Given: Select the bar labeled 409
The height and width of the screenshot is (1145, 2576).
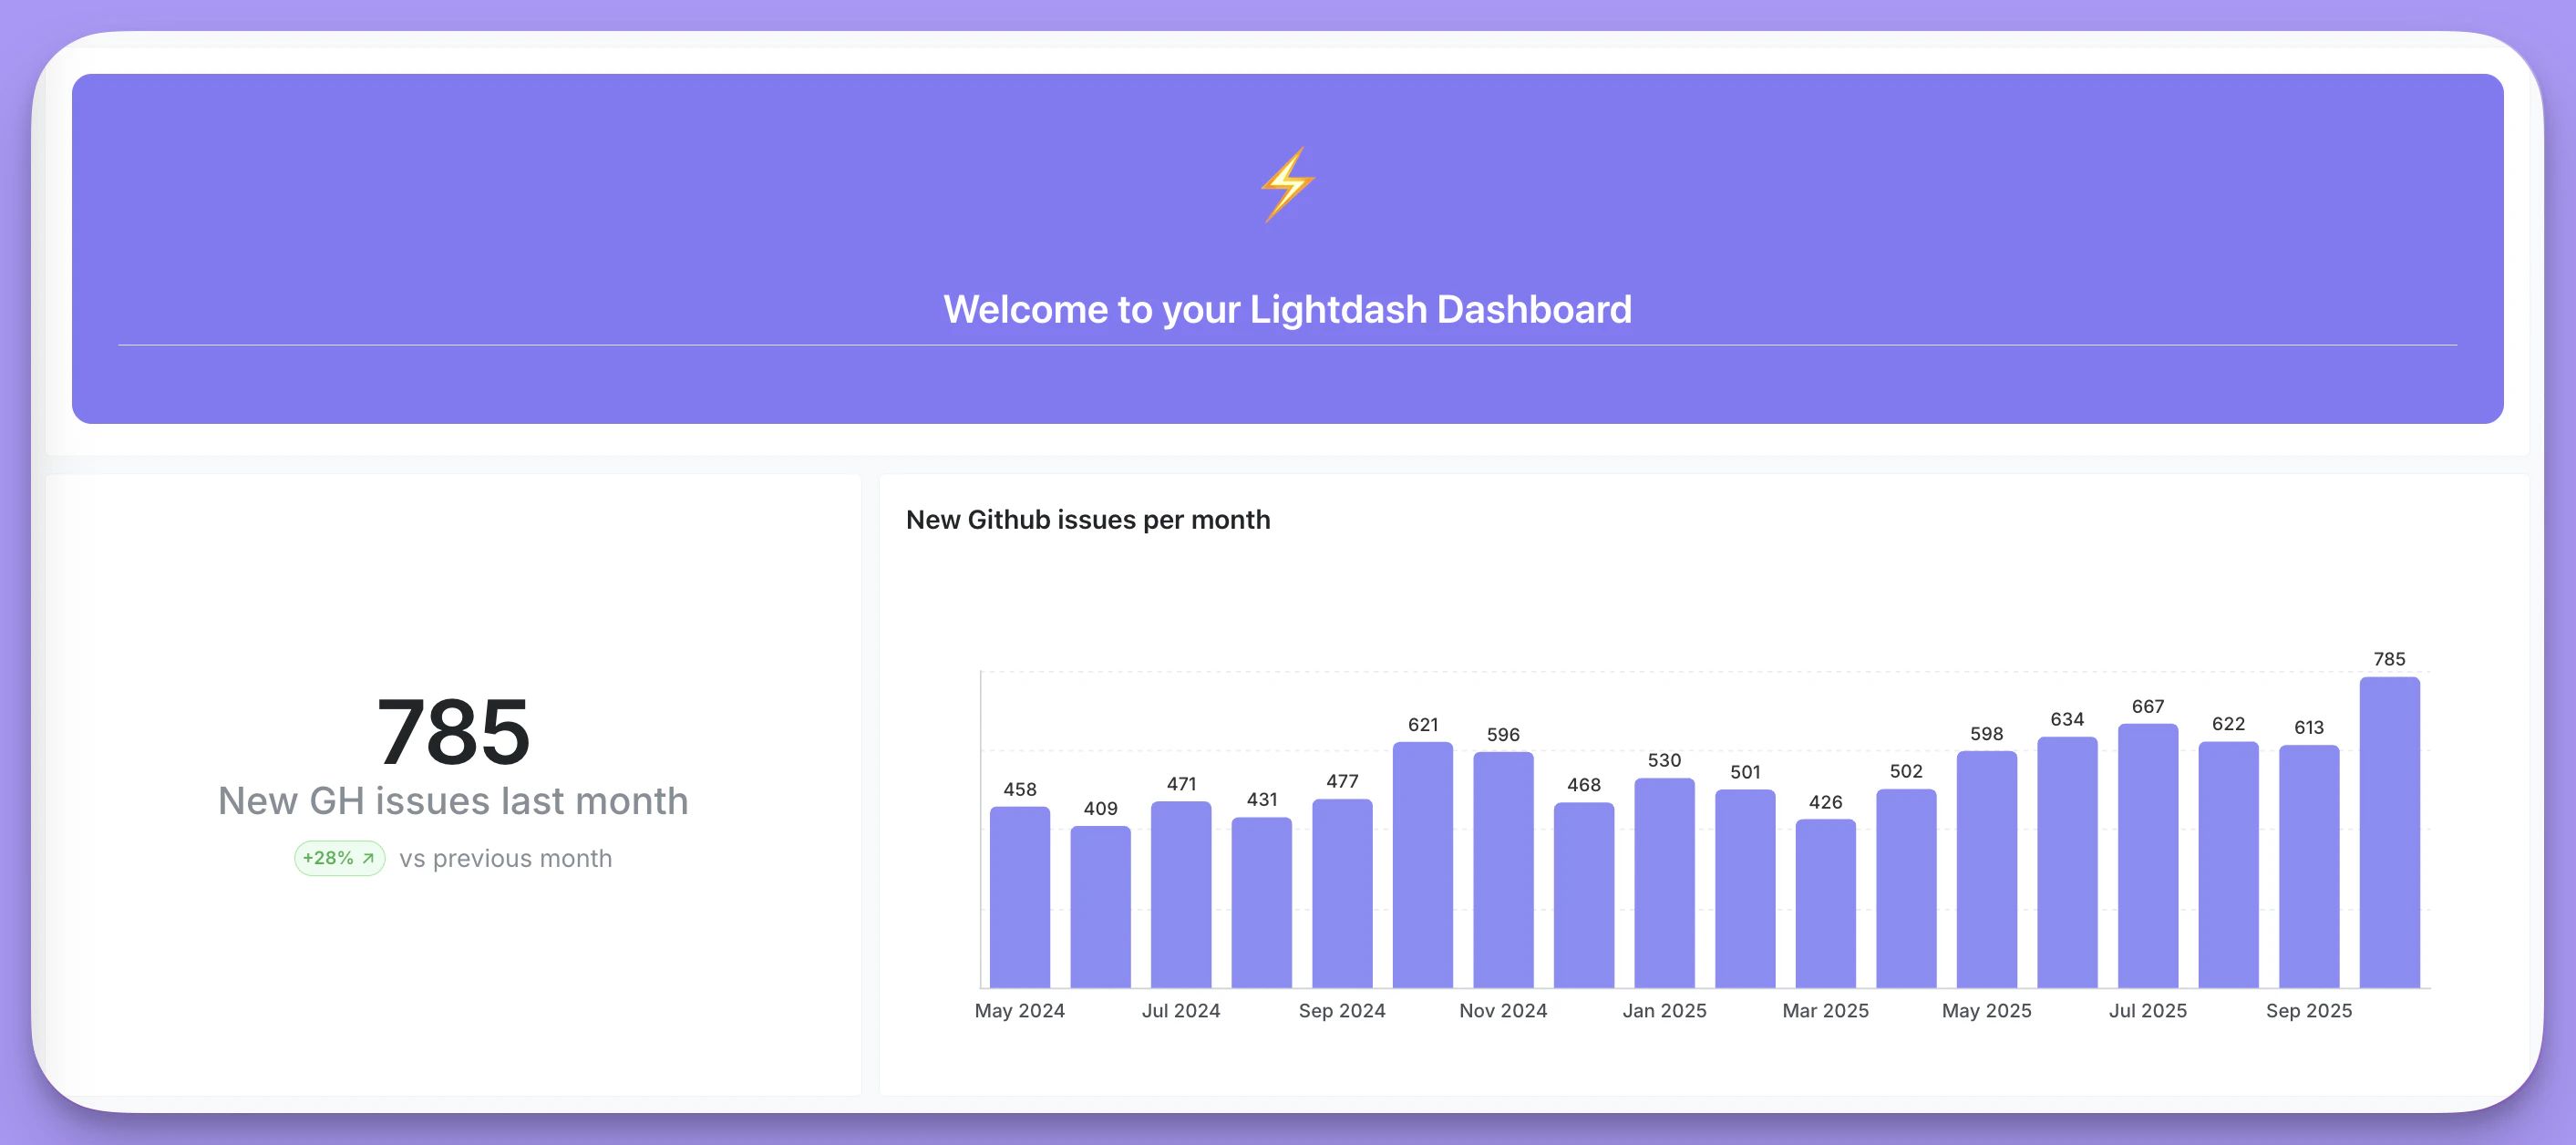Looking at the screenshot, I should click(x=1100, y=906).
